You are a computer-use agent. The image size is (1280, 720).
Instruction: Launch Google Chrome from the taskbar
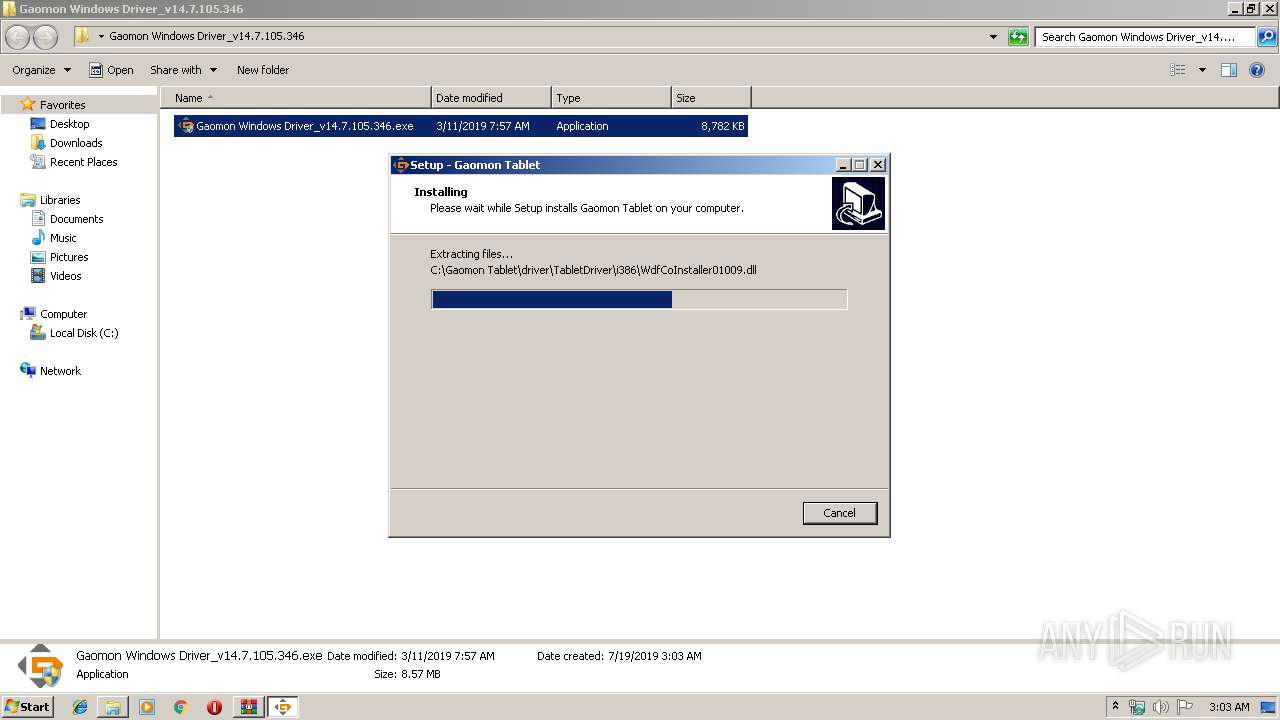[x=181, y=707]
